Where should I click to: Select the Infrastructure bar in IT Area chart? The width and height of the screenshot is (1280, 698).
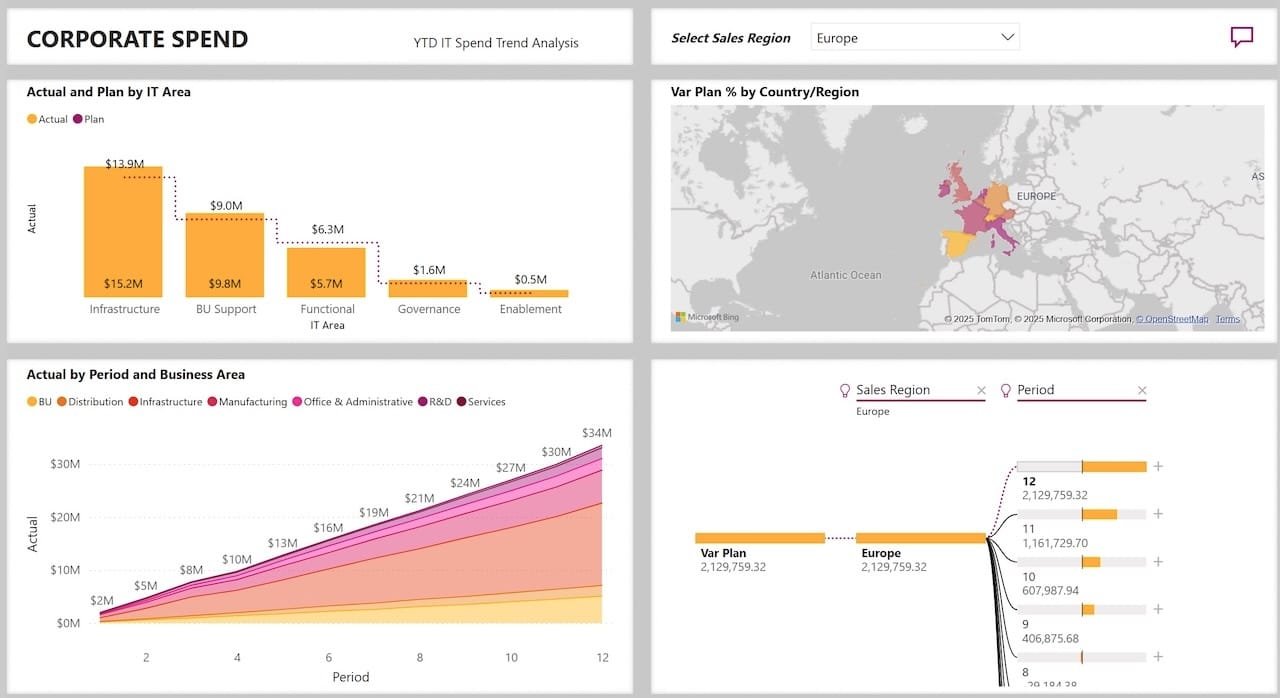click(123, 232)
